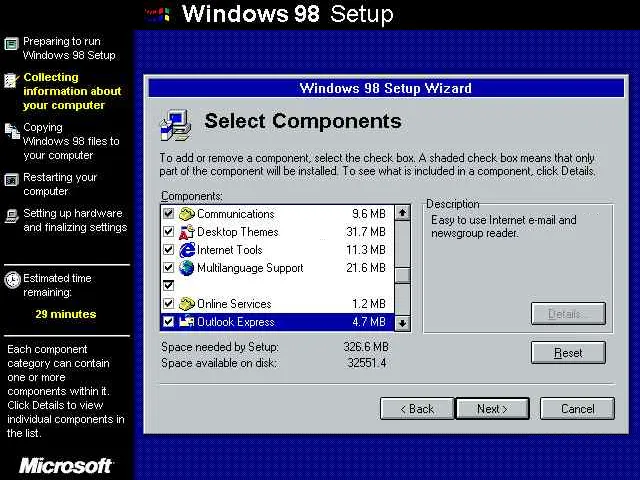Screen dimensions: 640x480
Task: Click the Space available on disk label
Action: [218, 363]
